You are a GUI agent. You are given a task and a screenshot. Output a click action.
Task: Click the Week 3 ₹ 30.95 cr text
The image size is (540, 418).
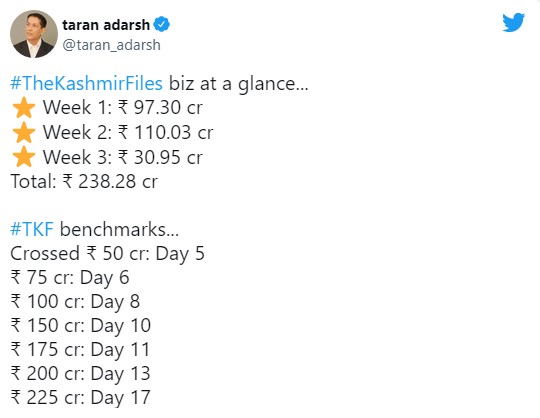pos(123,157)
